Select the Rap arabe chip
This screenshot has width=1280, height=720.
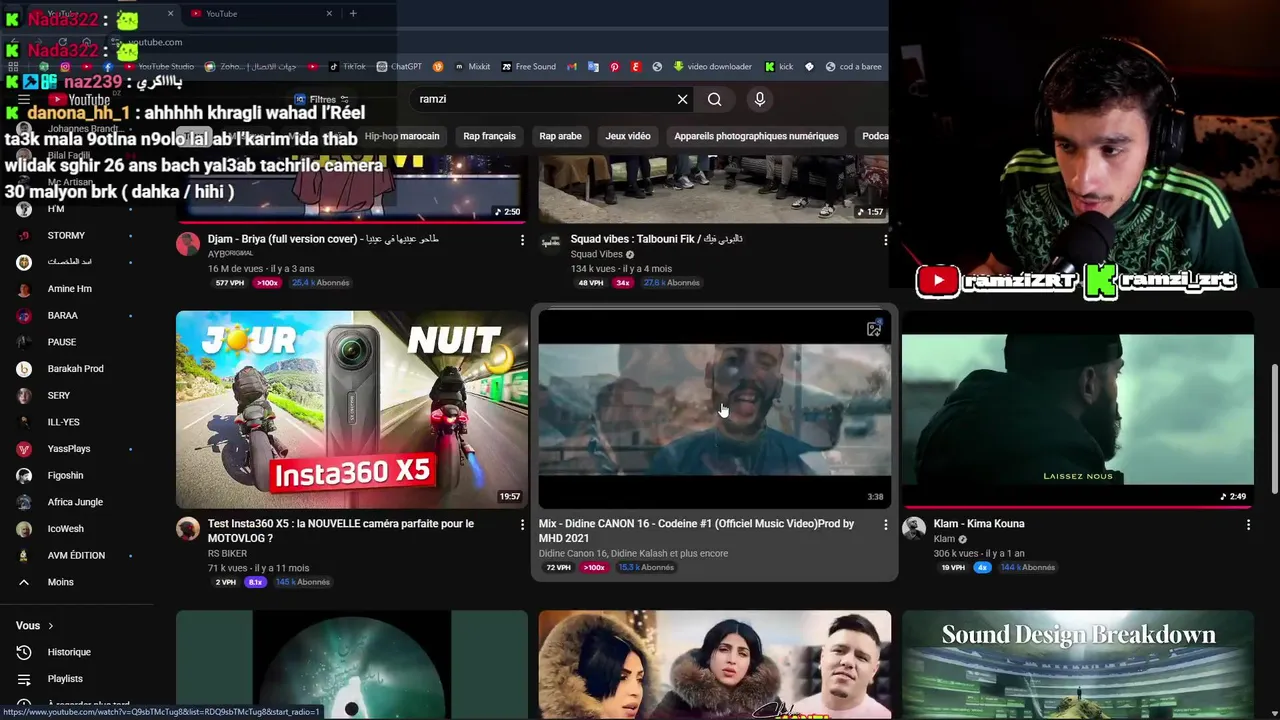click(560, 136)
